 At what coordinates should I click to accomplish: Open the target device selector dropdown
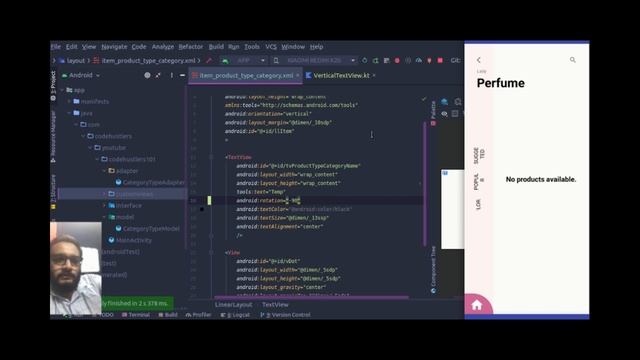pos(314,60)
